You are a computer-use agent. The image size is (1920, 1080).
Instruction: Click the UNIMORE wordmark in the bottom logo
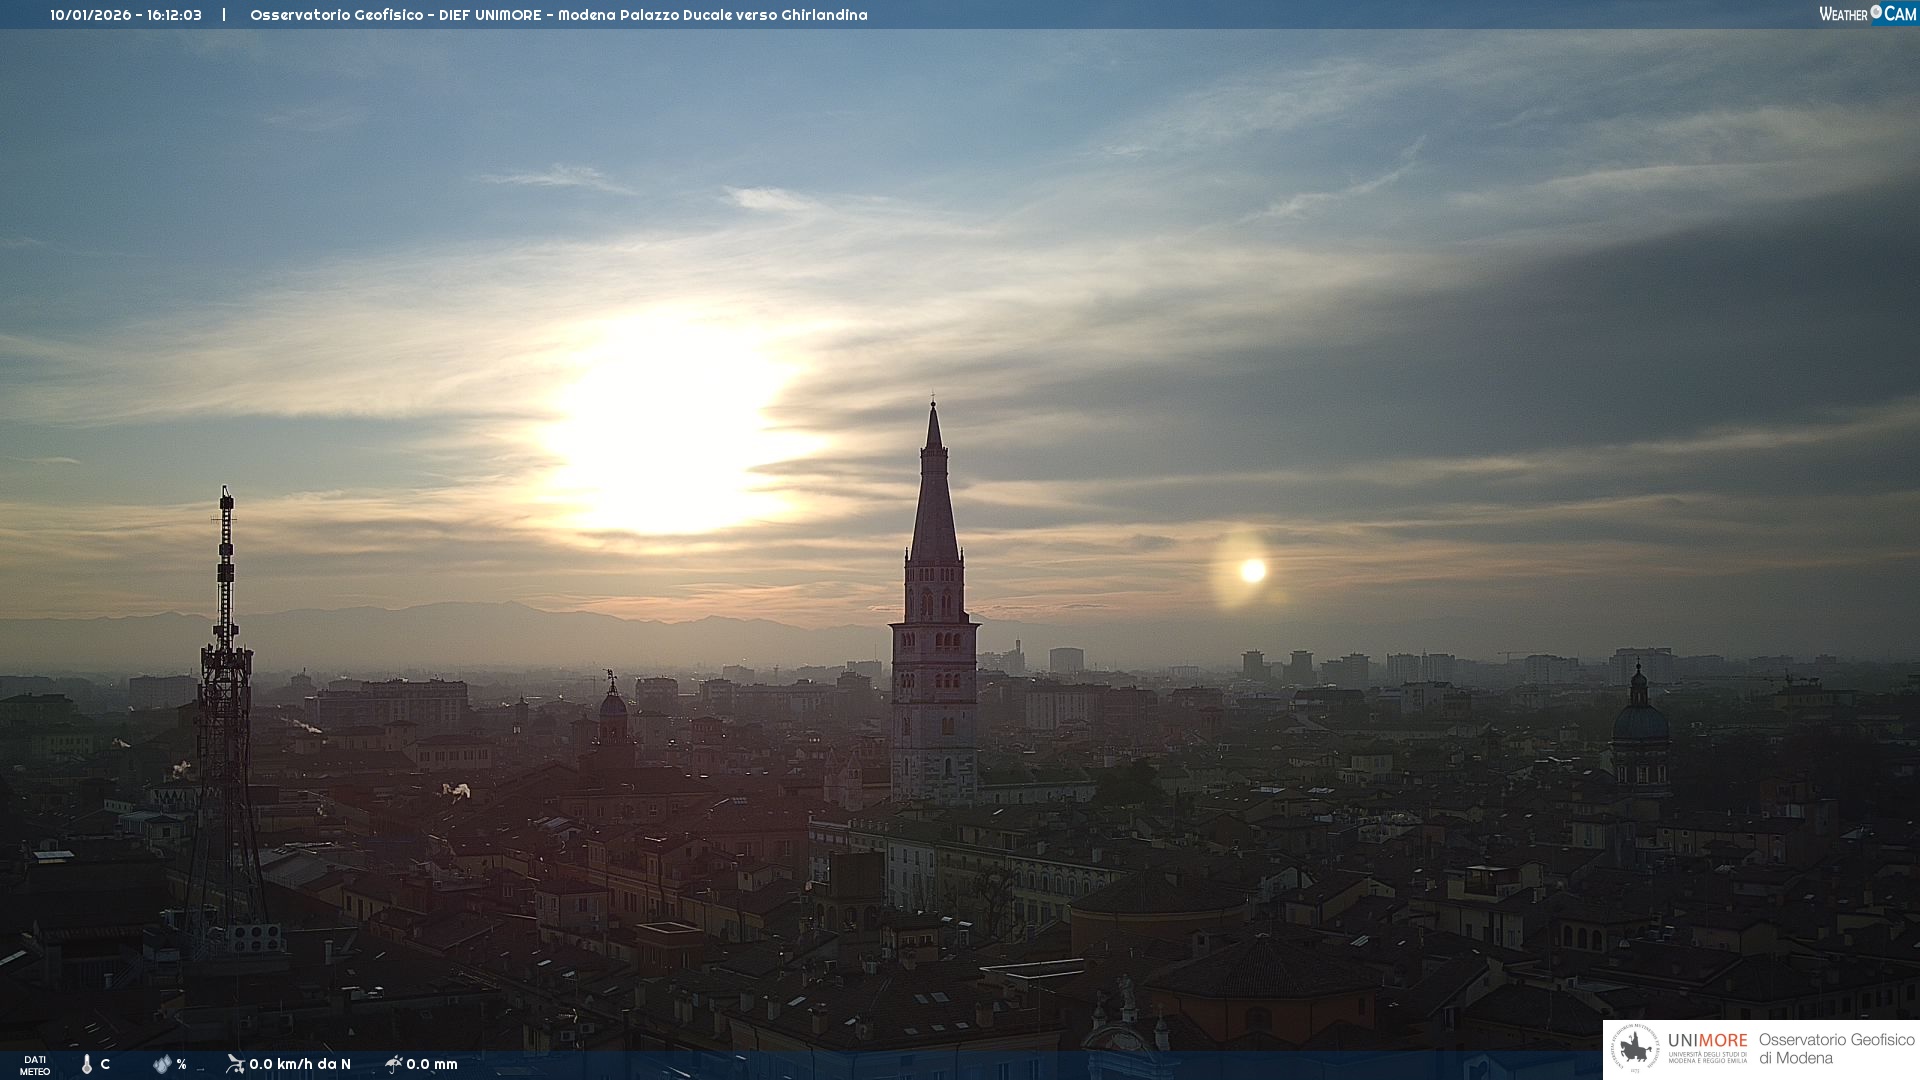click(1707, 1041)
